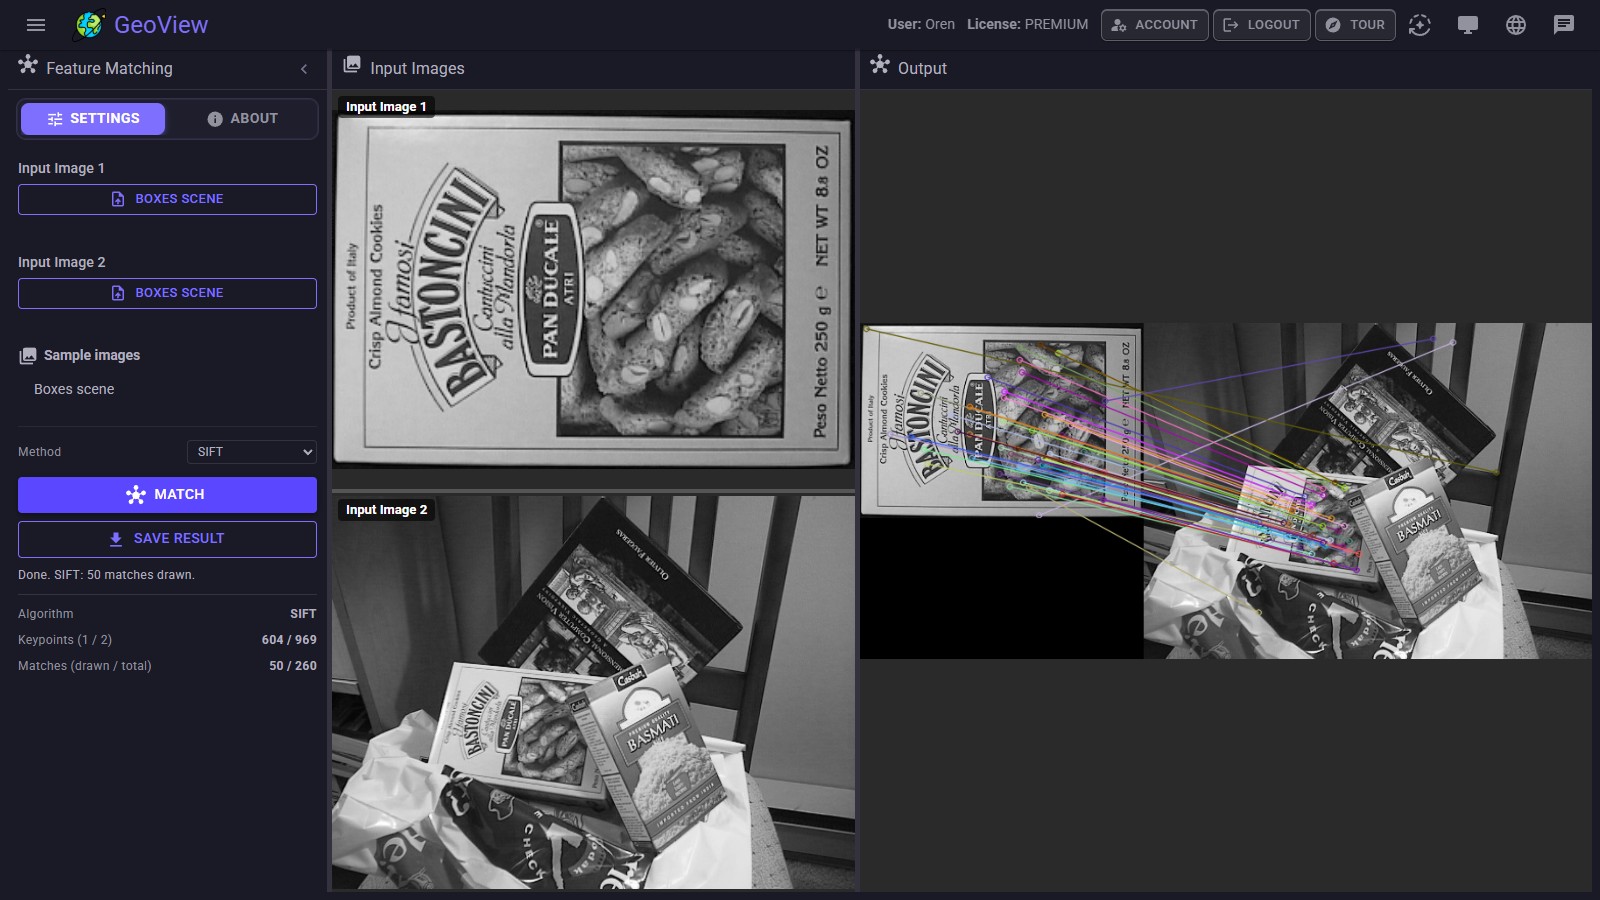
Task: Select the Boxes scene sample
Action: (x=74, y=389)
